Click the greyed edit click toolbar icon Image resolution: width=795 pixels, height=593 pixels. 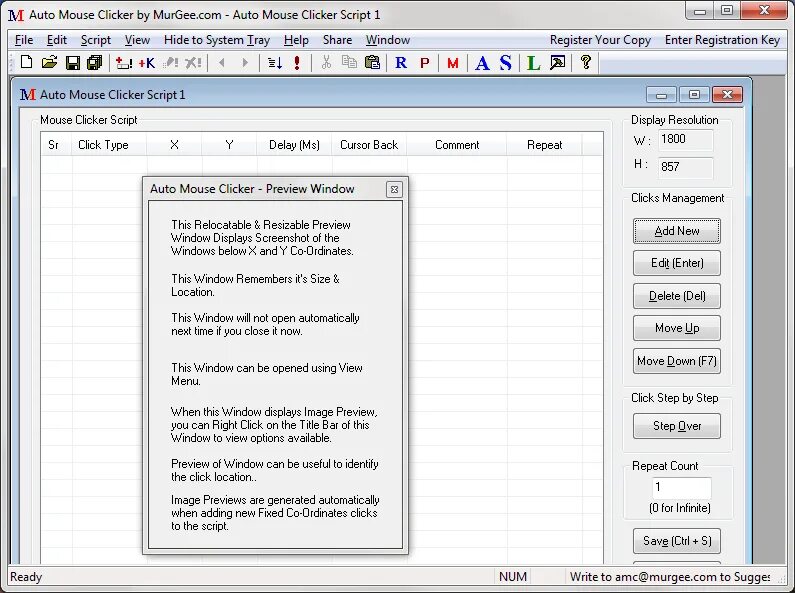[170, 63]
